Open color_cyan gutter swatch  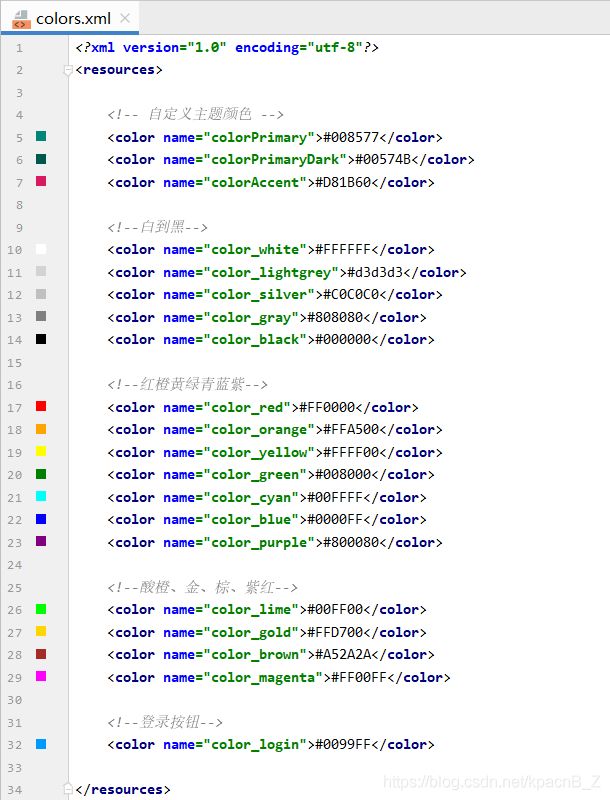41,496
